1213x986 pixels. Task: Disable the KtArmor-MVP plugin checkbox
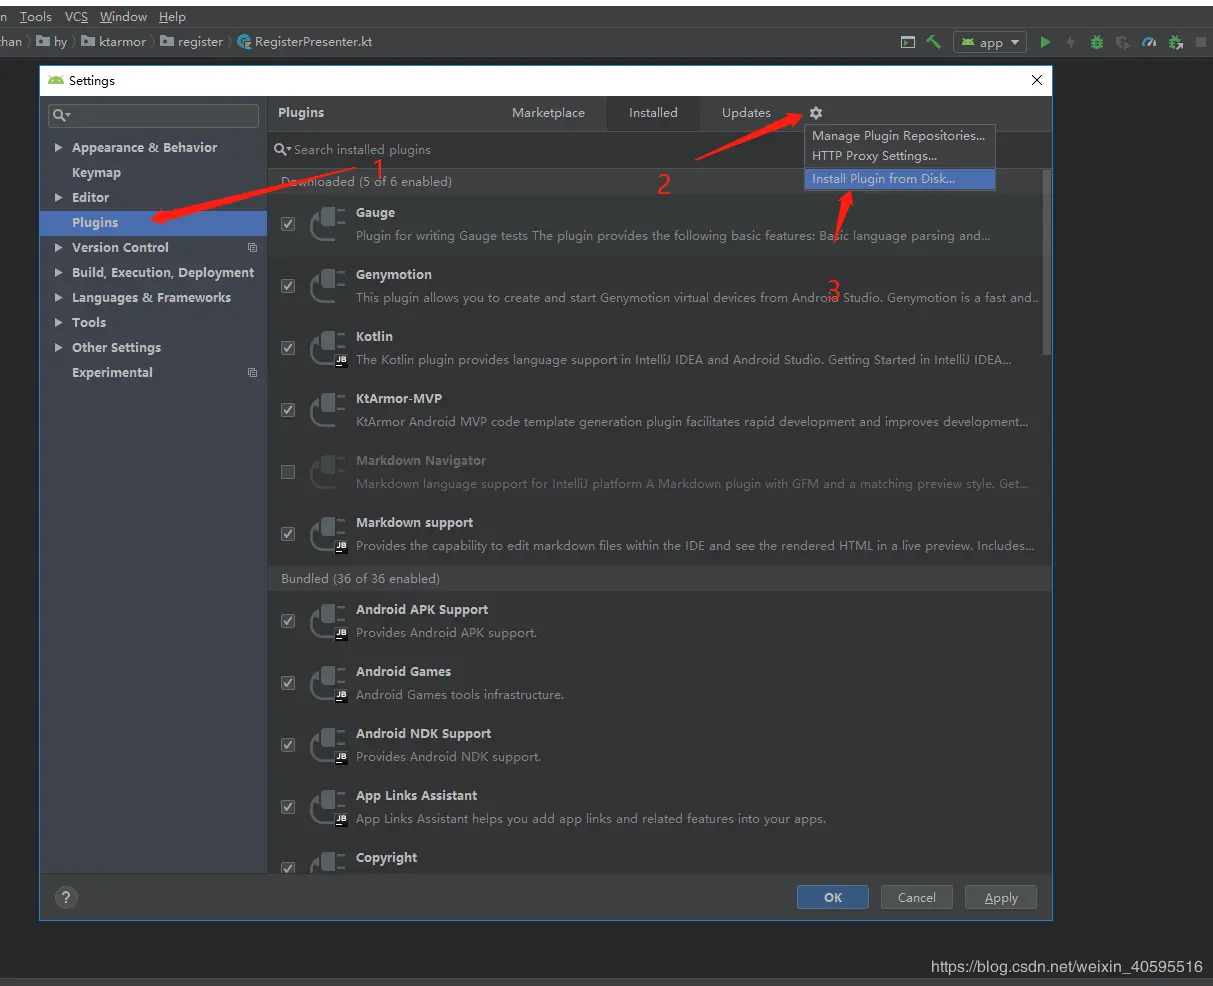288,410
